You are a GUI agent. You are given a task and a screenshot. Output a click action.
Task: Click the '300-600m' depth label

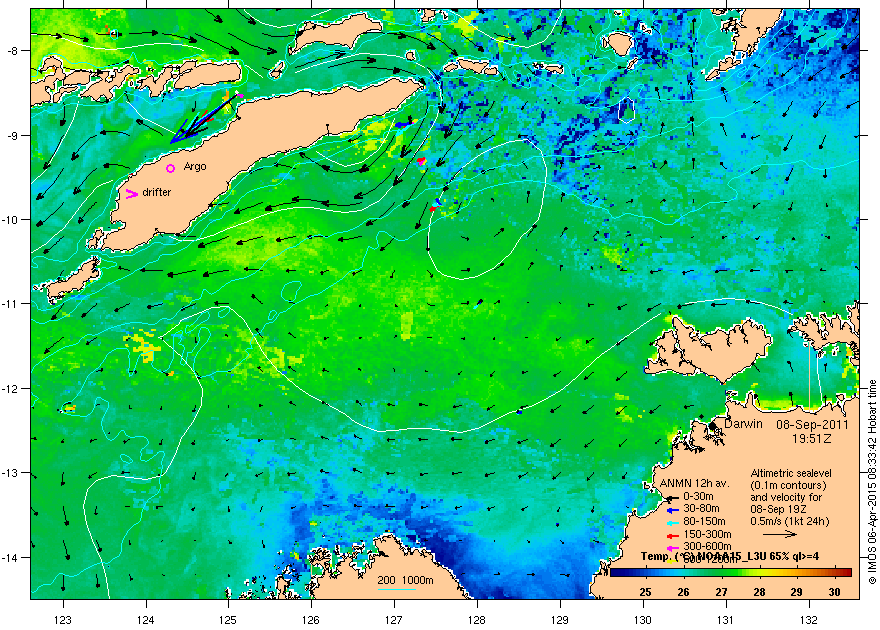[x=707, y=546]
